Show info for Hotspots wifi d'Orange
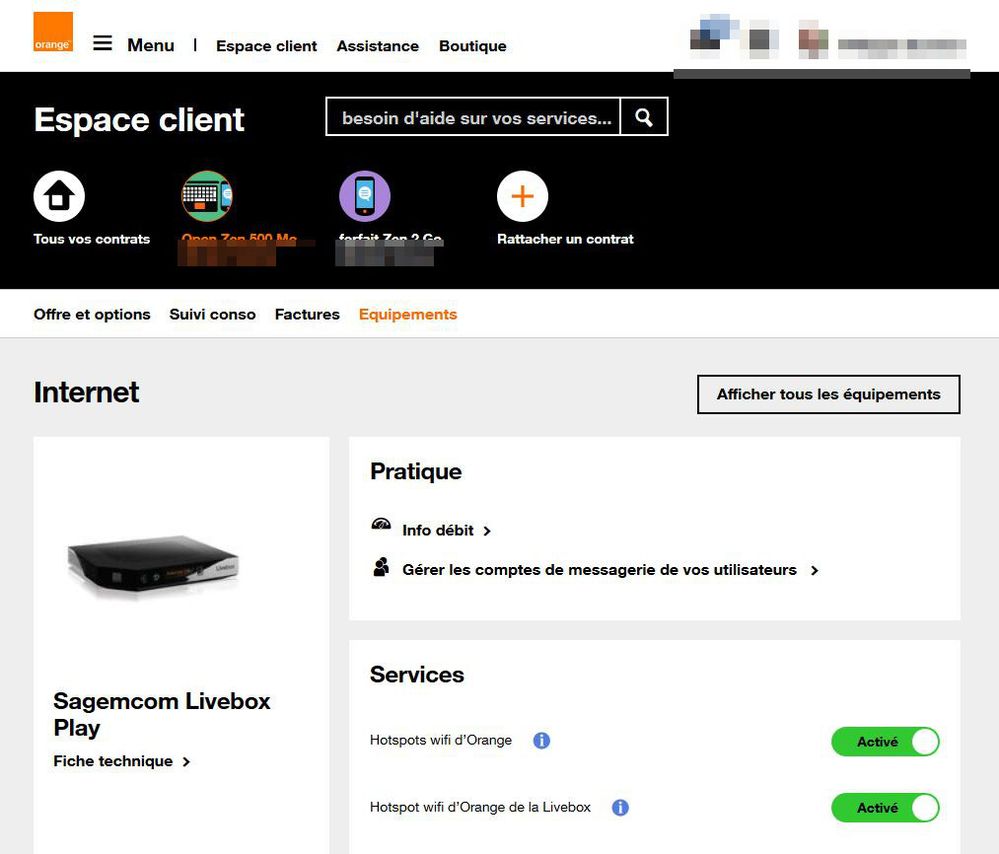999x854 pixels. click(x=541, y=741)
